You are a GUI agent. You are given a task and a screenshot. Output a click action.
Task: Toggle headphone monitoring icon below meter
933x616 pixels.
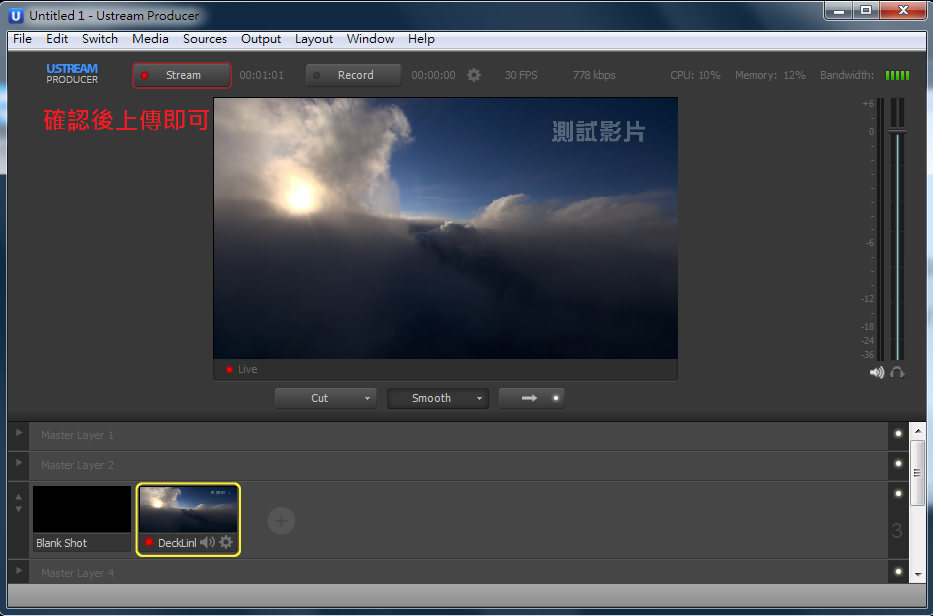pos(897,372)
